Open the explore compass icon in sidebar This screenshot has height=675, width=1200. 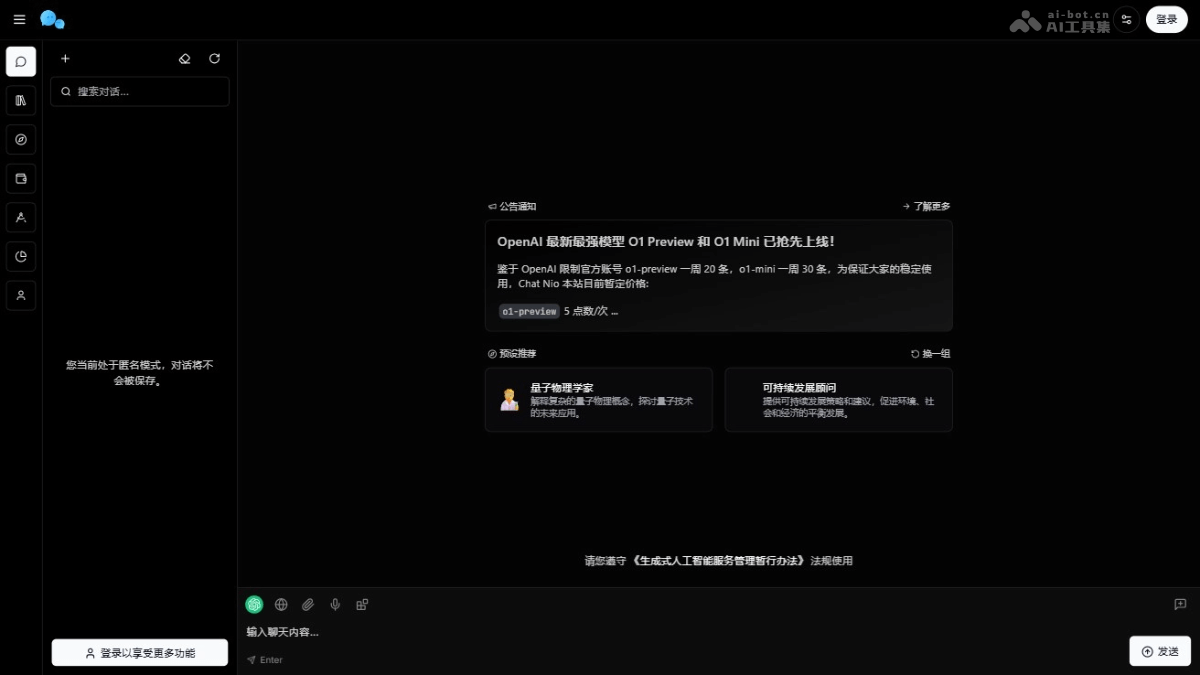click(21, 139)
